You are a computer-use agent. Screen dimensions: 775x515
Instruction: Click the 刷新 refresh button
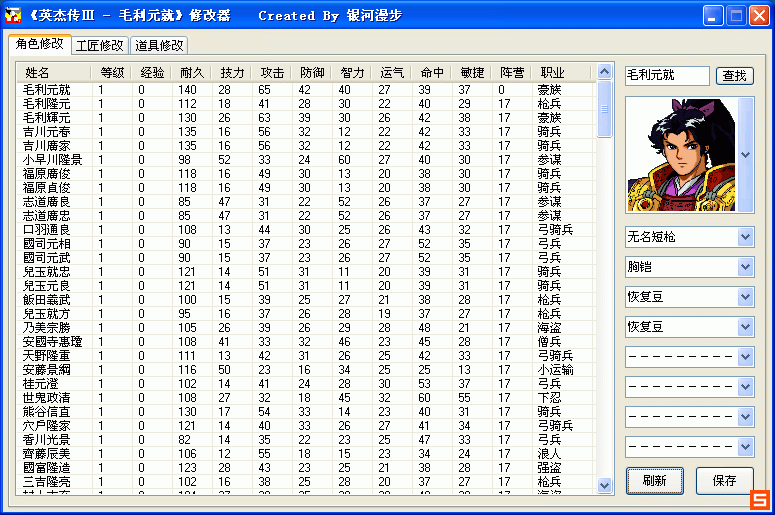click(x=655, y=480)
